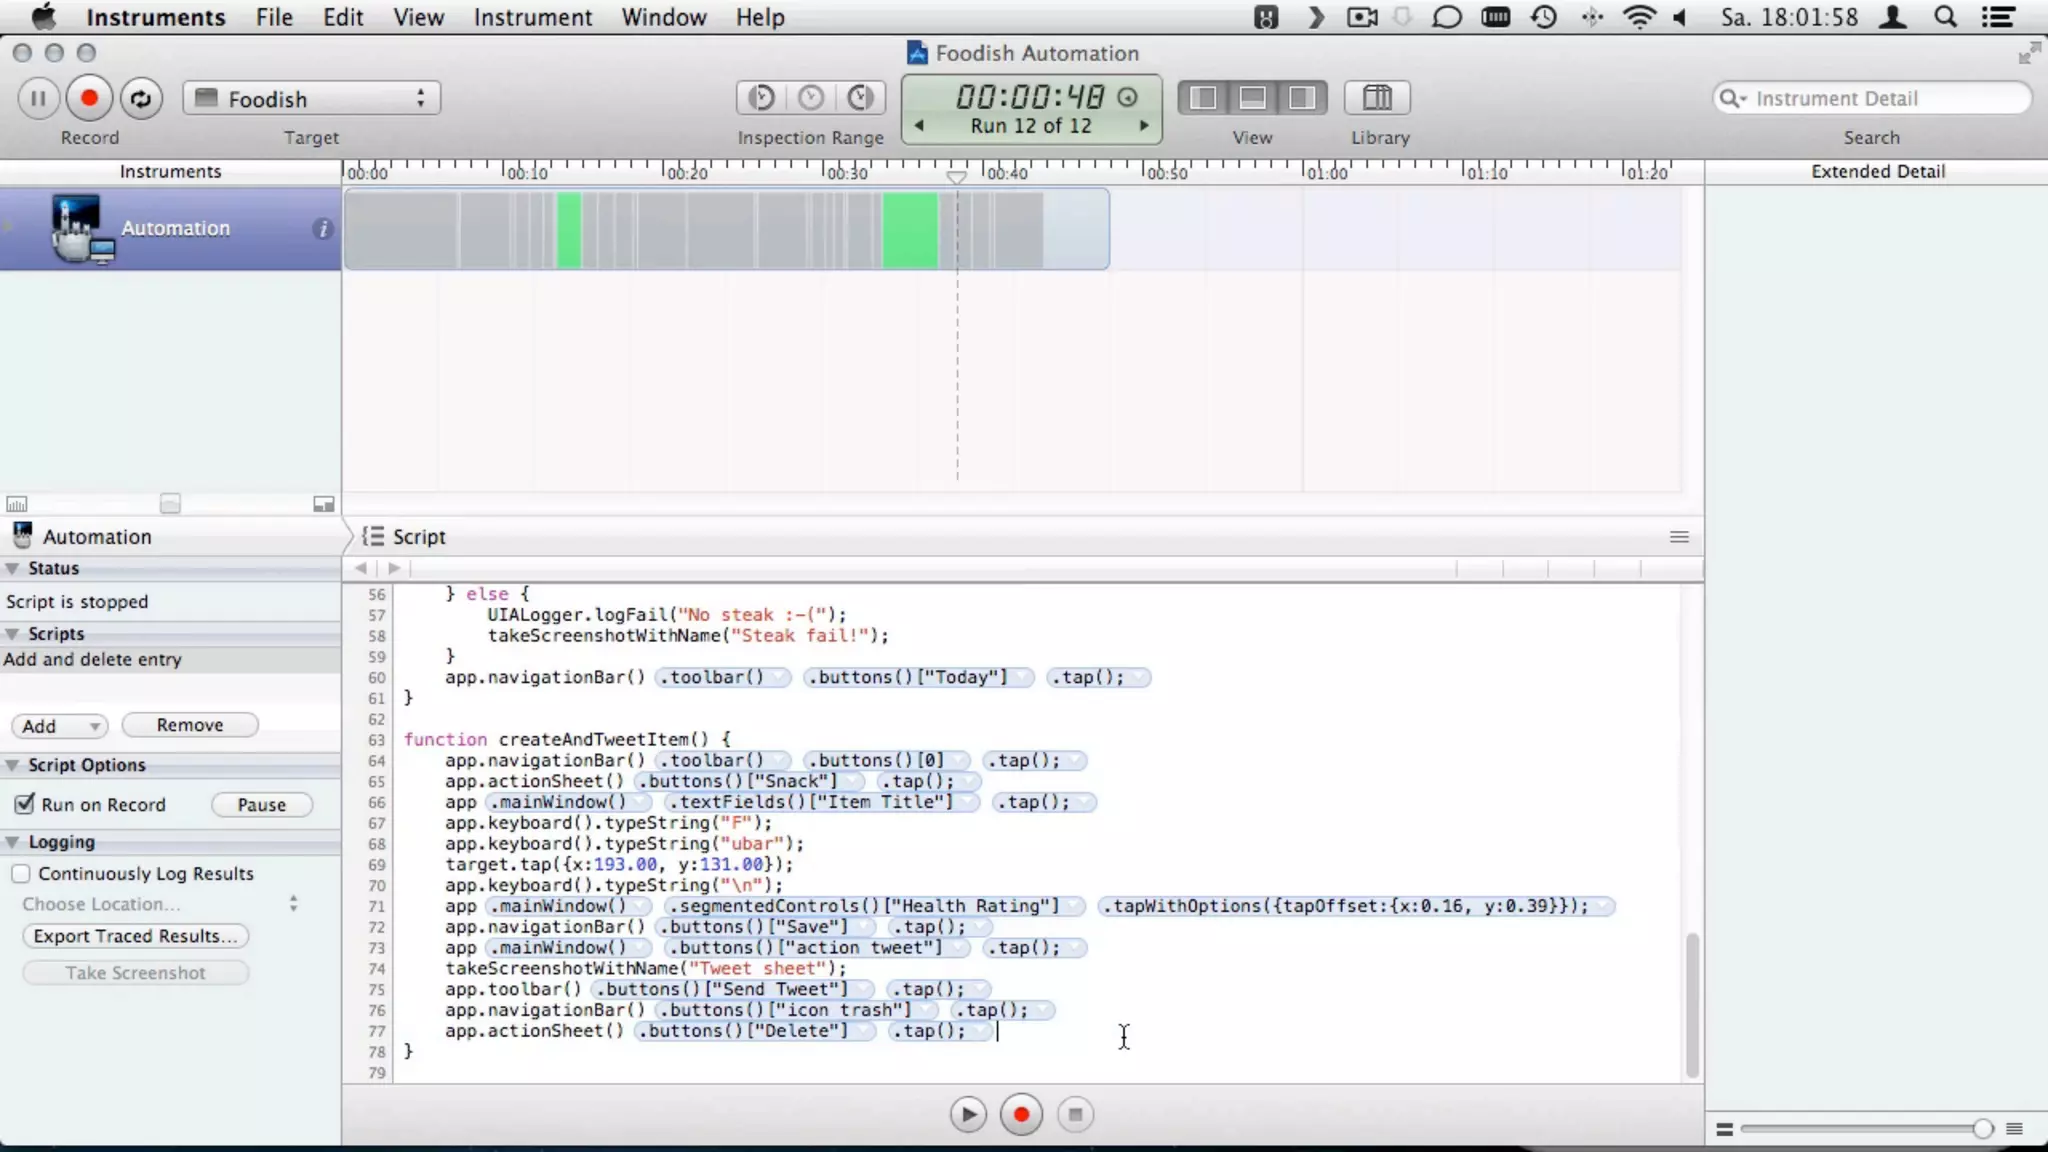2048x1152 pixels.
Task: Toggle the left view pane button
Action: click(x=1204, y=98)
